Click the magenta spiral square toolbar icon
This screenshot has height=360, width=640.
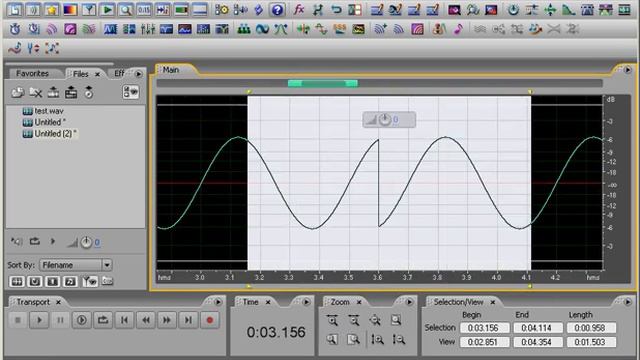[70, 29]
